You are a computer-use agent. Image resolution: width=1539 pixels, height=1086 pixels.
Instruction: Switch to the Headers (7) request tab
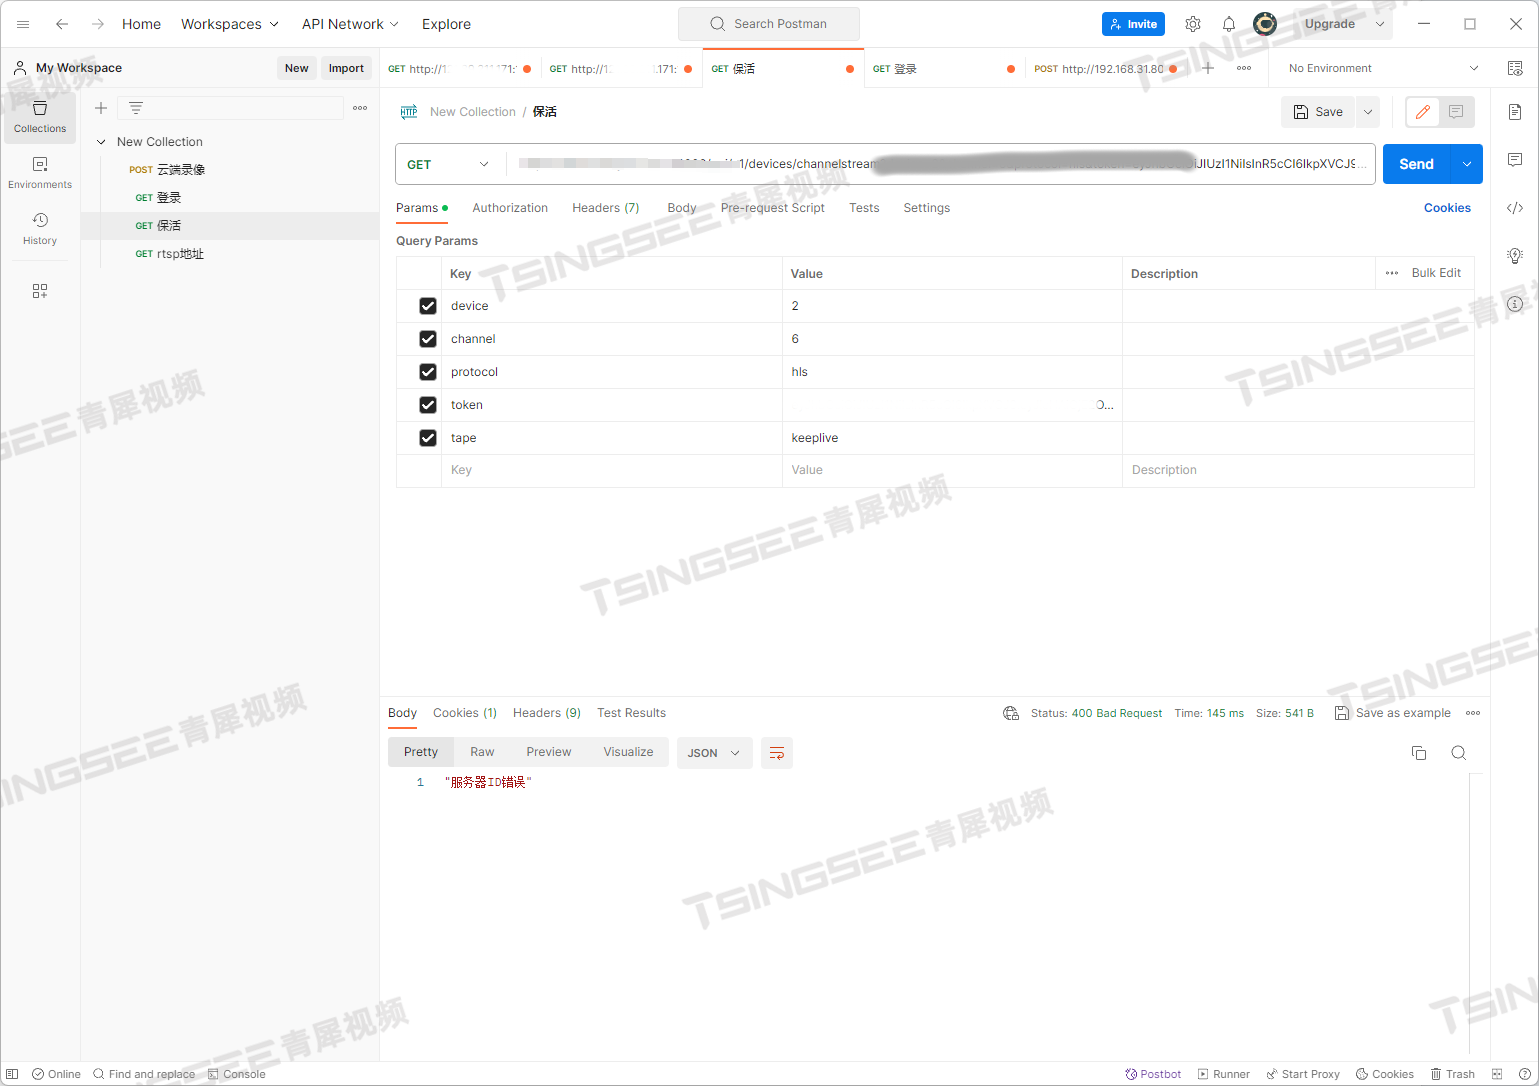606,208
